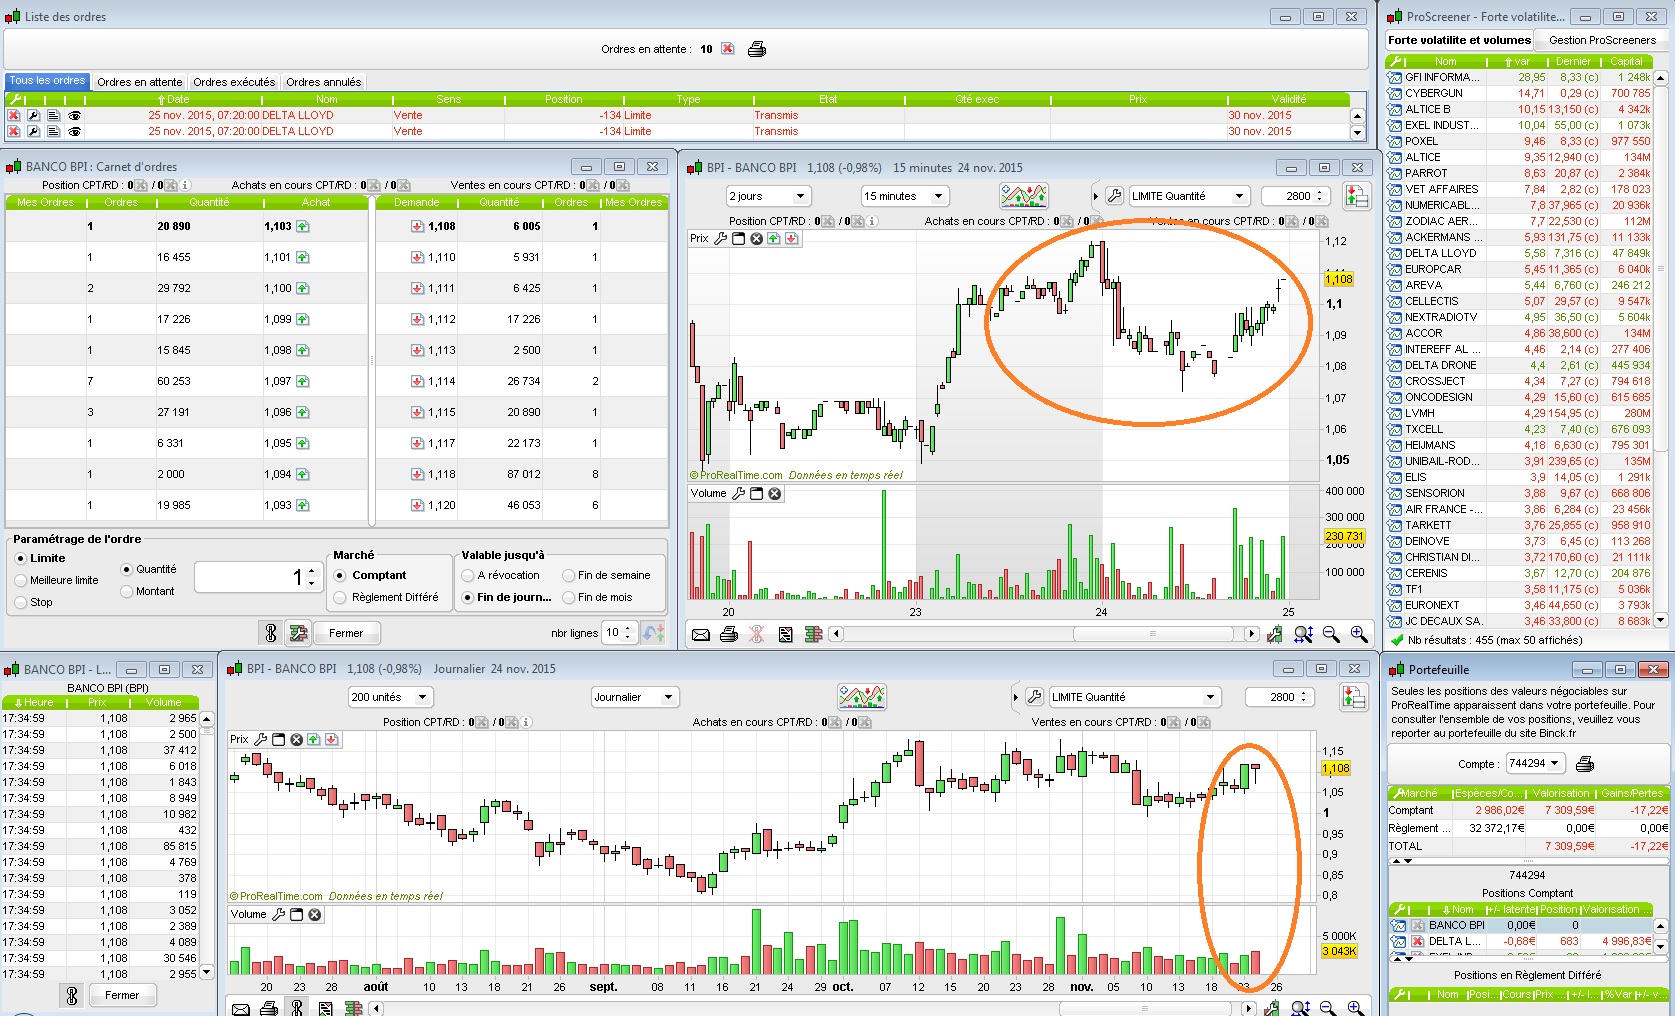Print the pending orders list

(x=757, y=49)
